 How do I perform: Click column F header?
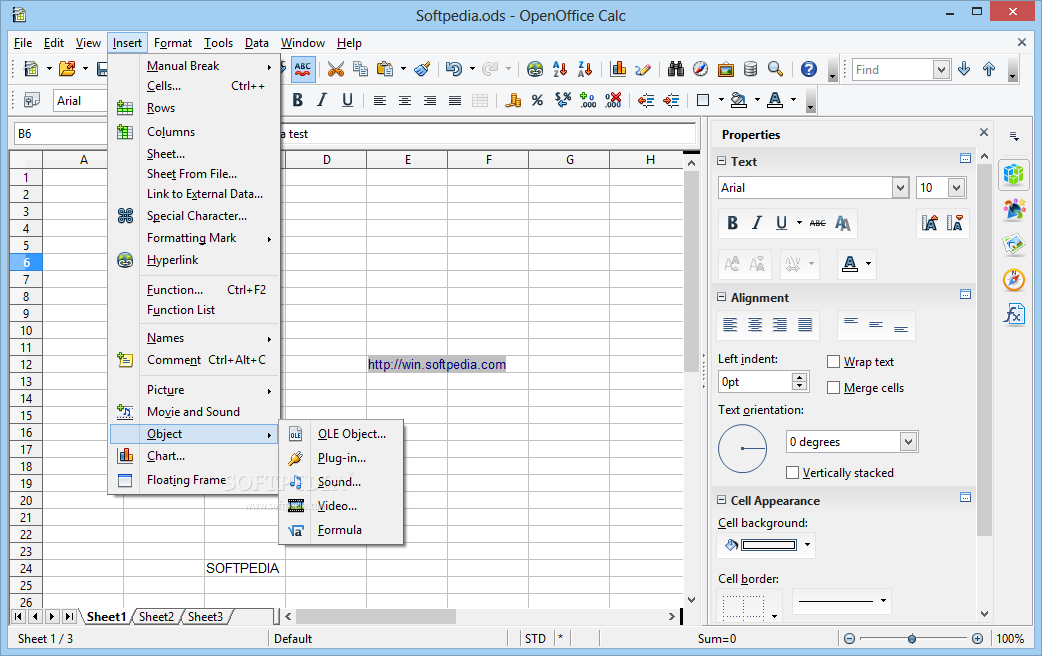click(x=488, y=160)
